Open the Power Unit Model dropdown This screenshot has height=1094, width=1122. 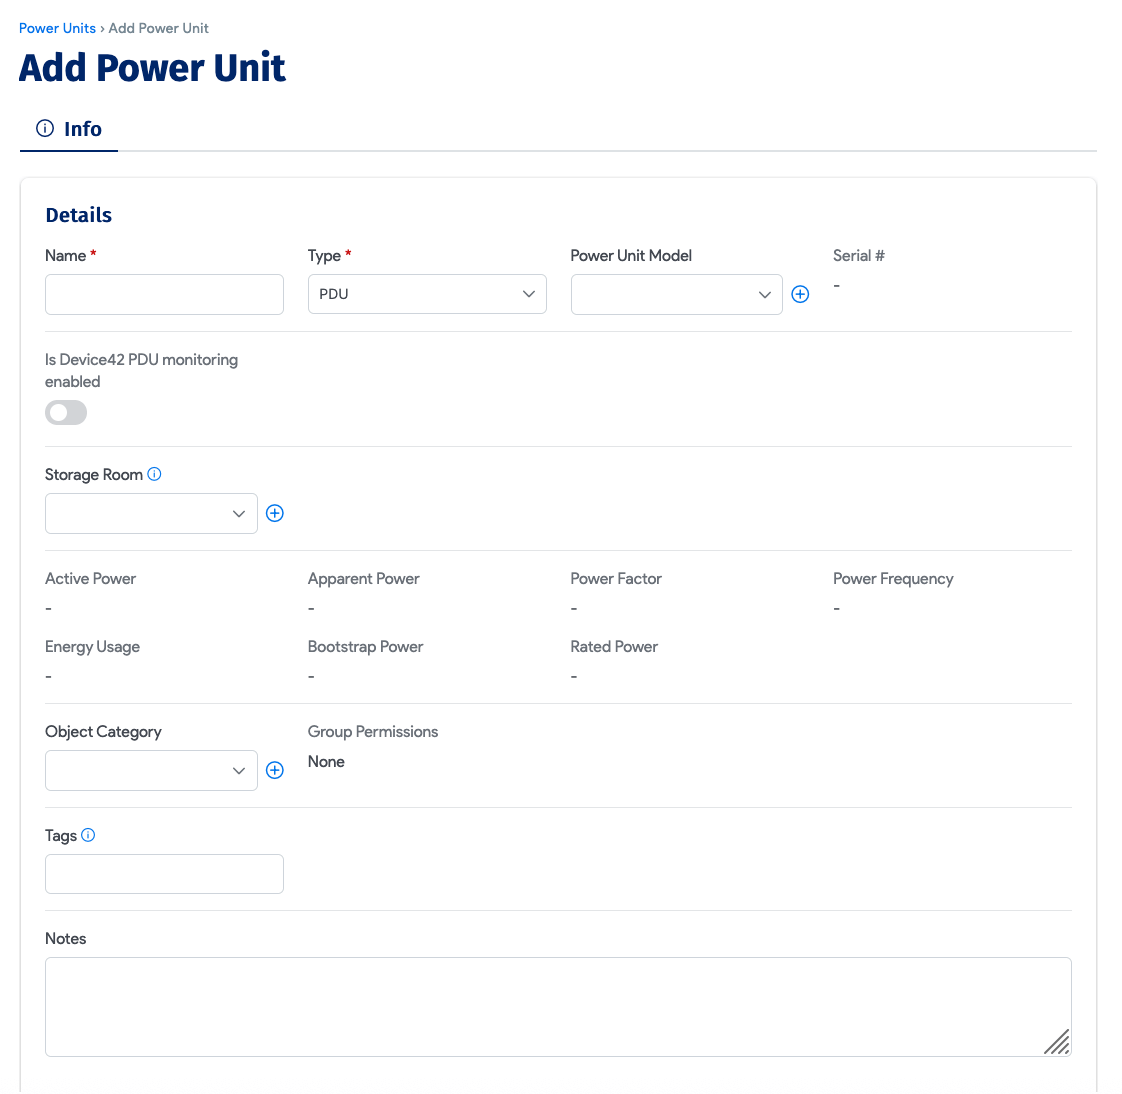(x=676, y=294)
